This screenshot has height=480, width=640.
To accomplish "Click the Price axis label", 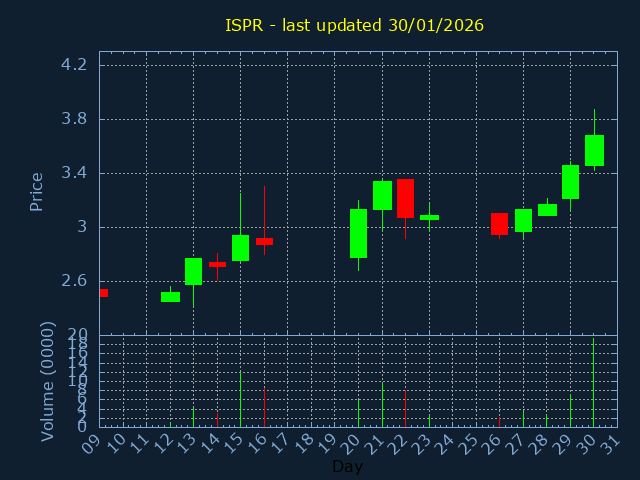I will click(x=37, y=191).
